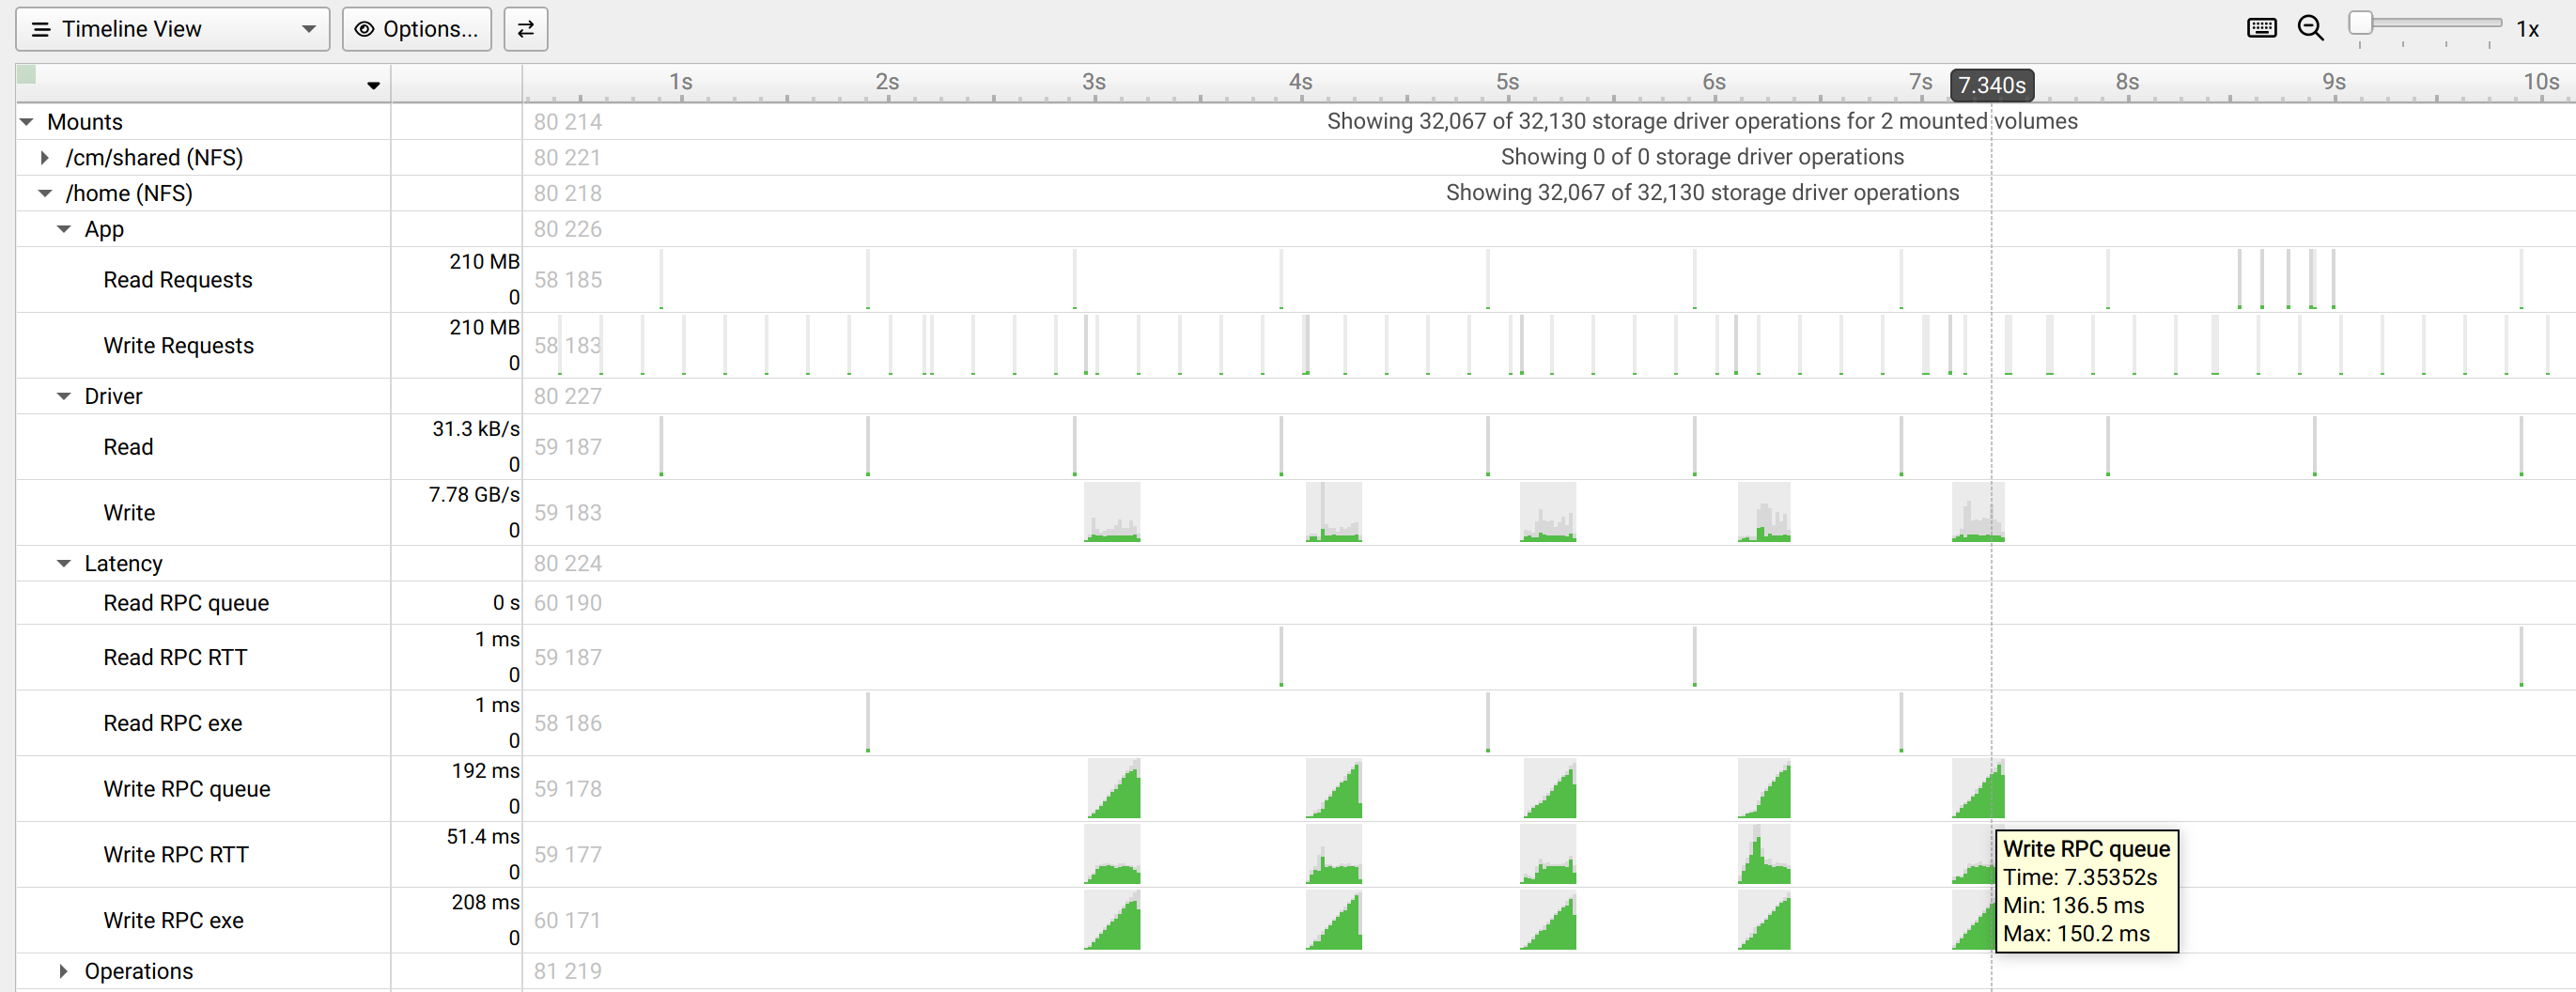The image size is (2576, 992).
Task: Click the keyboard shortcuts icon
Action: point(2261,28)
